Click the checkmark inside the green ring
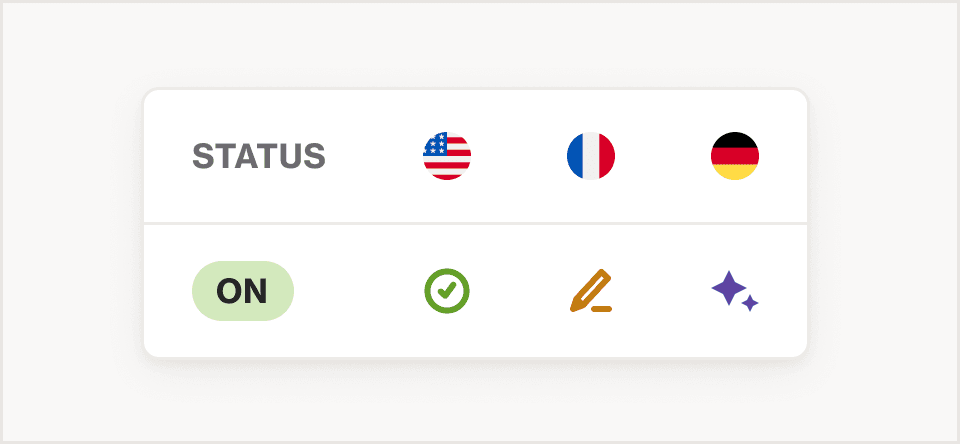This screenshot has height=444, width=960. point(447,291)
